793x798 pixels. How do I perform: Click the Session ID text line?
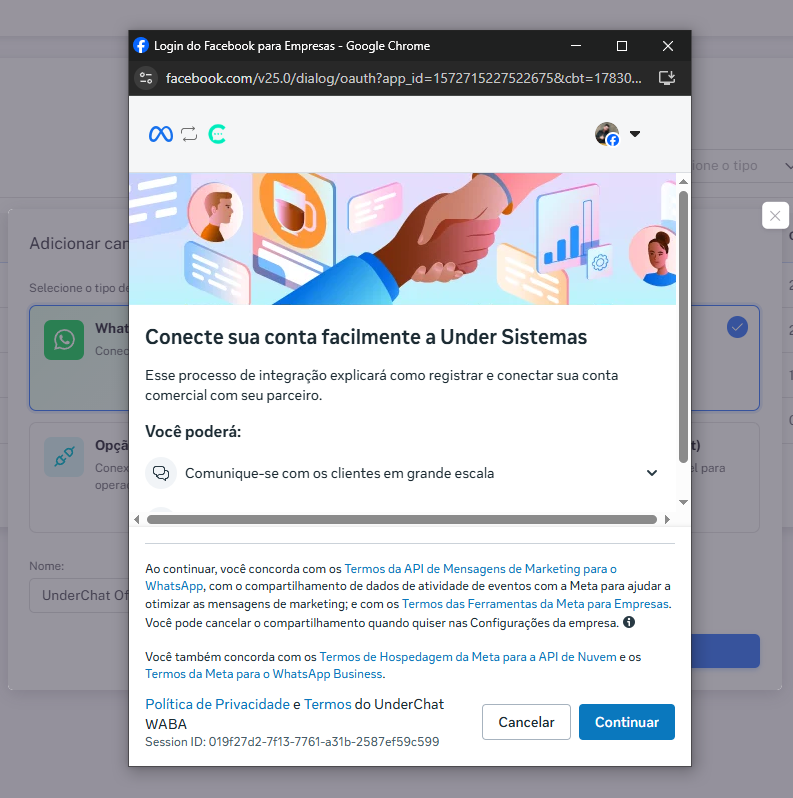coord(292,742)
